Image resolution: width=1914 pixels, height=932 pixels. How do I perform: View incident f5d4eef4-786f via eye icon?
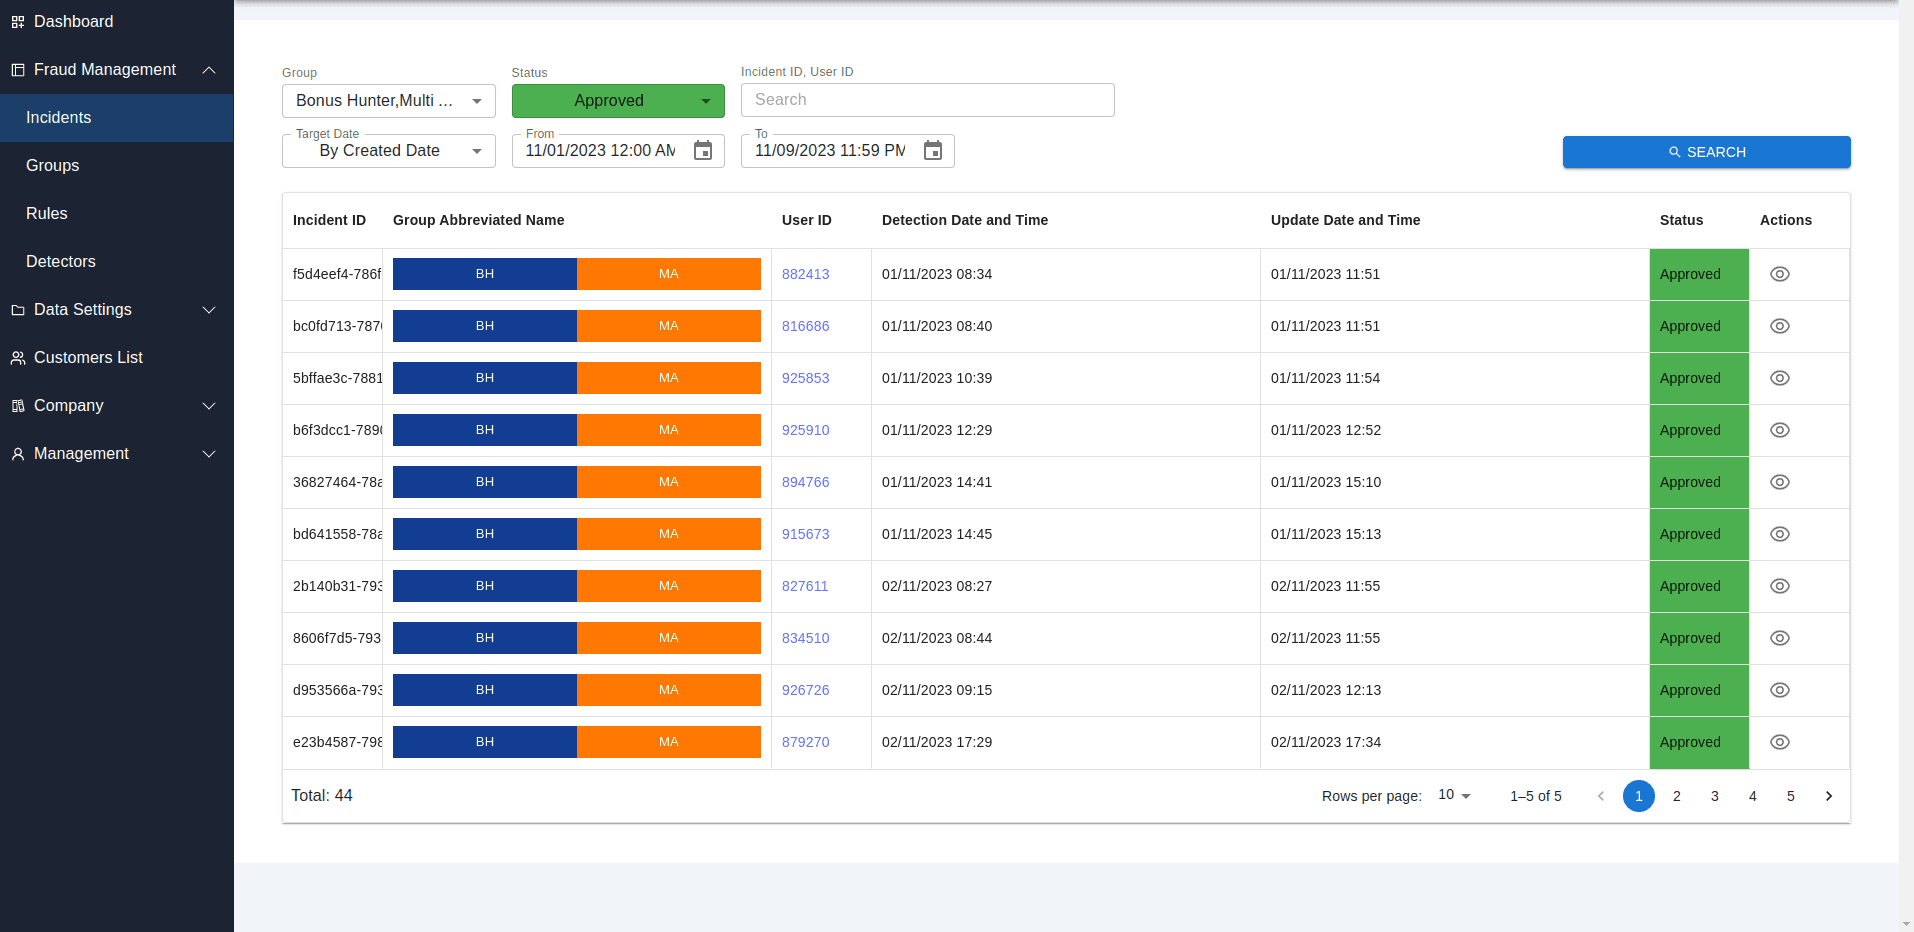[x=1780, y=274]
